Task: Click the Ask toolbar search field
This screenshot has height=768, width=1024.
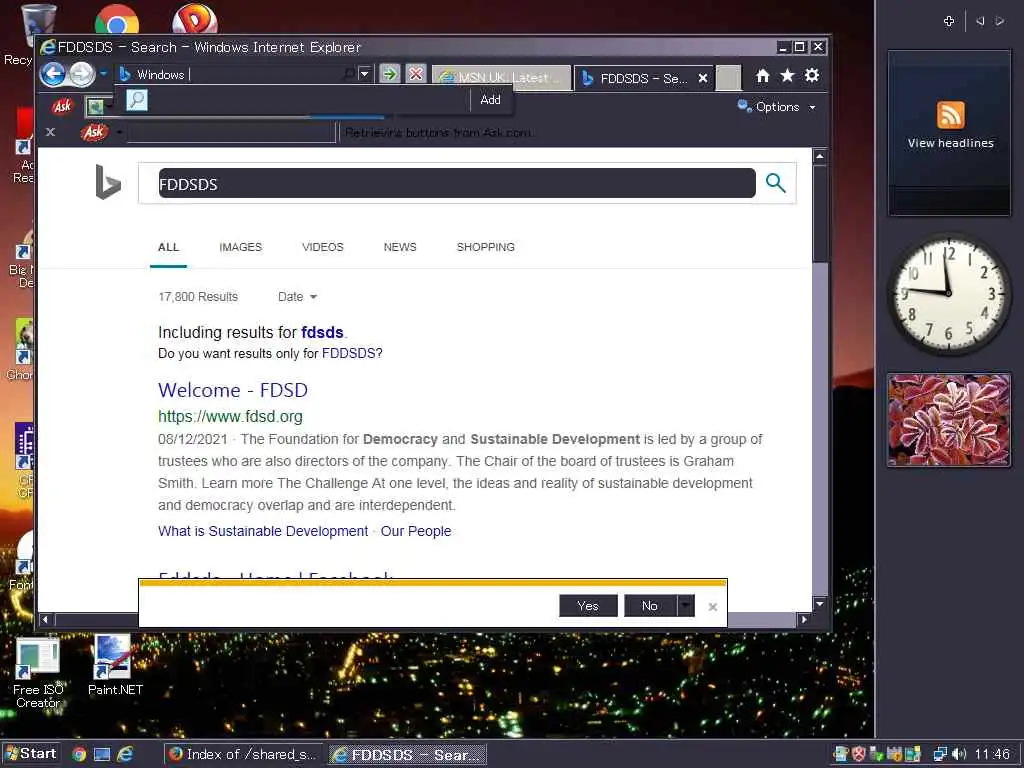Action: coord(231,133)
